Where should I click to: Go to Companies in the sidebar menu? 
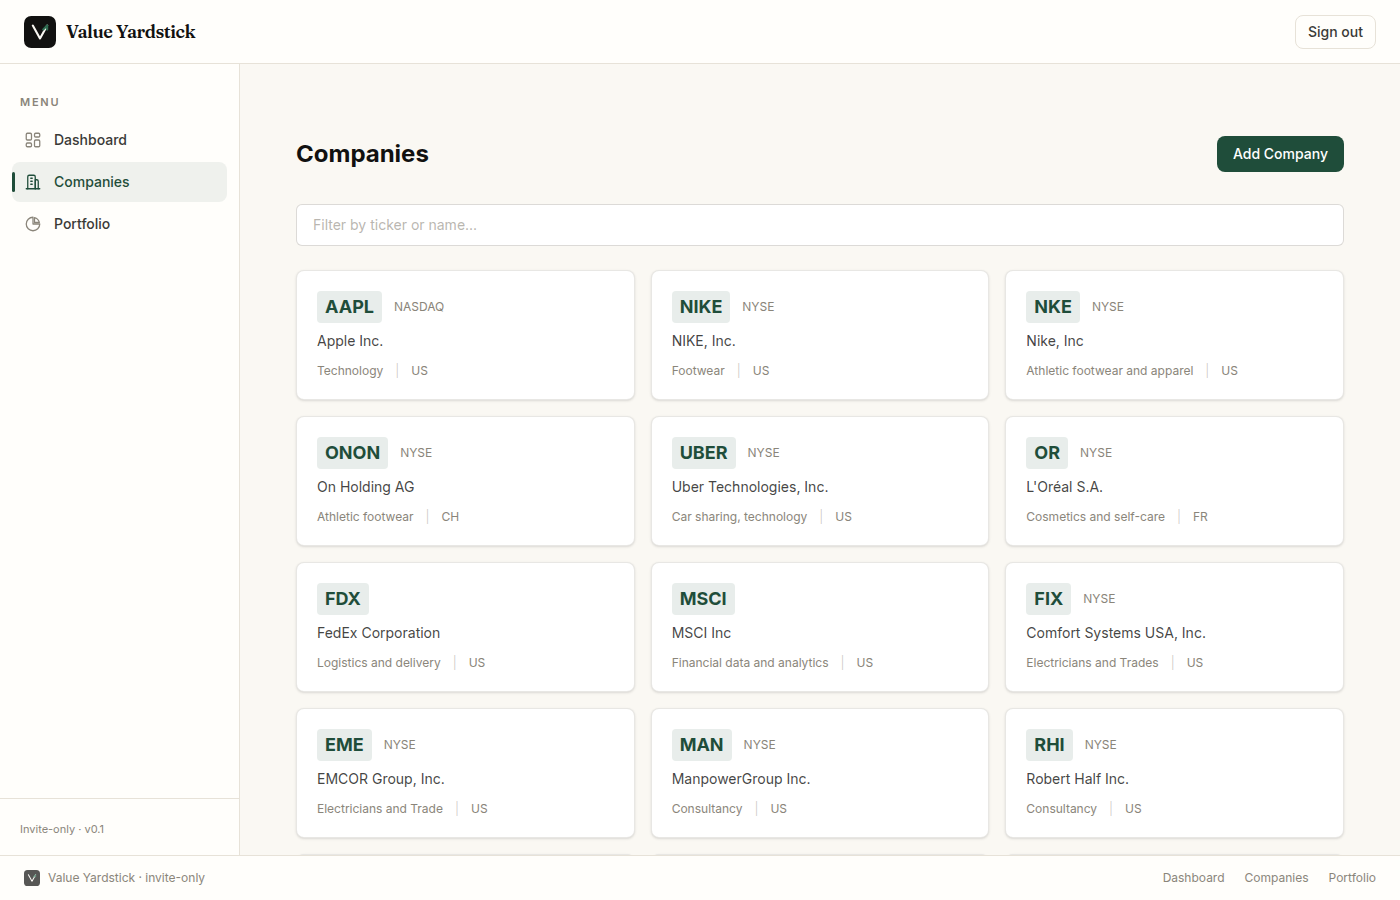coord(119,182)
